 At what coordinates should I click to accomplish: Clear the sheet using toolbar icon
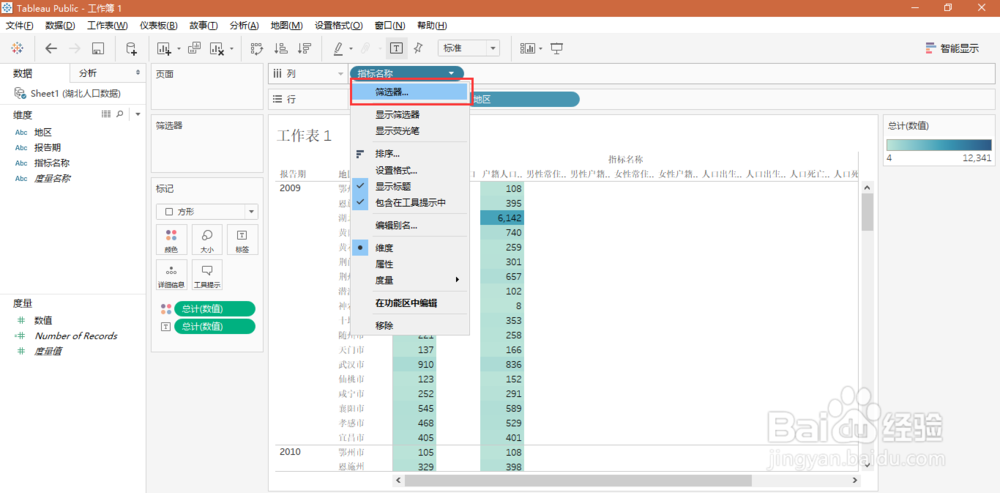[x=217, y=48]
